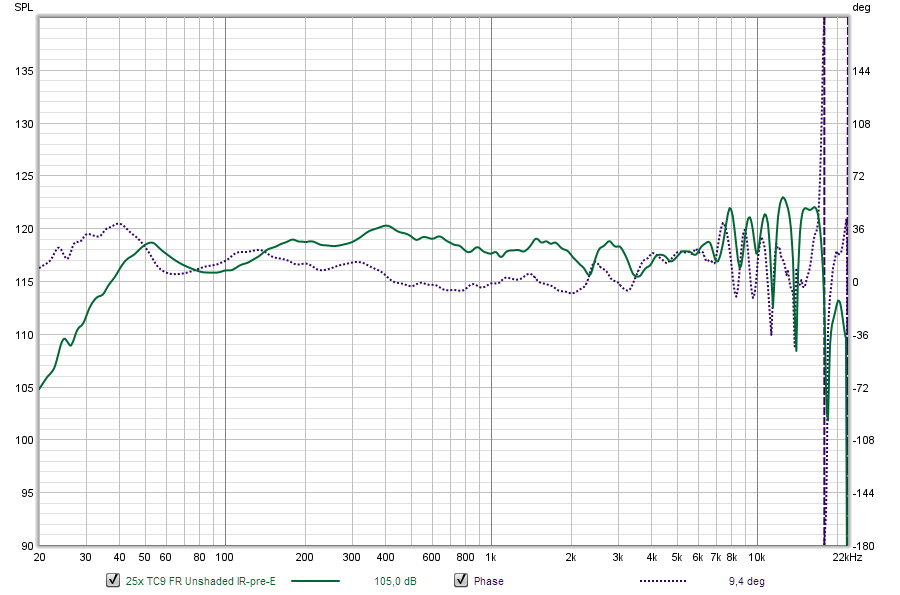Click the 20 frequency axis label

pyautogui.click(x=39, y=557)
